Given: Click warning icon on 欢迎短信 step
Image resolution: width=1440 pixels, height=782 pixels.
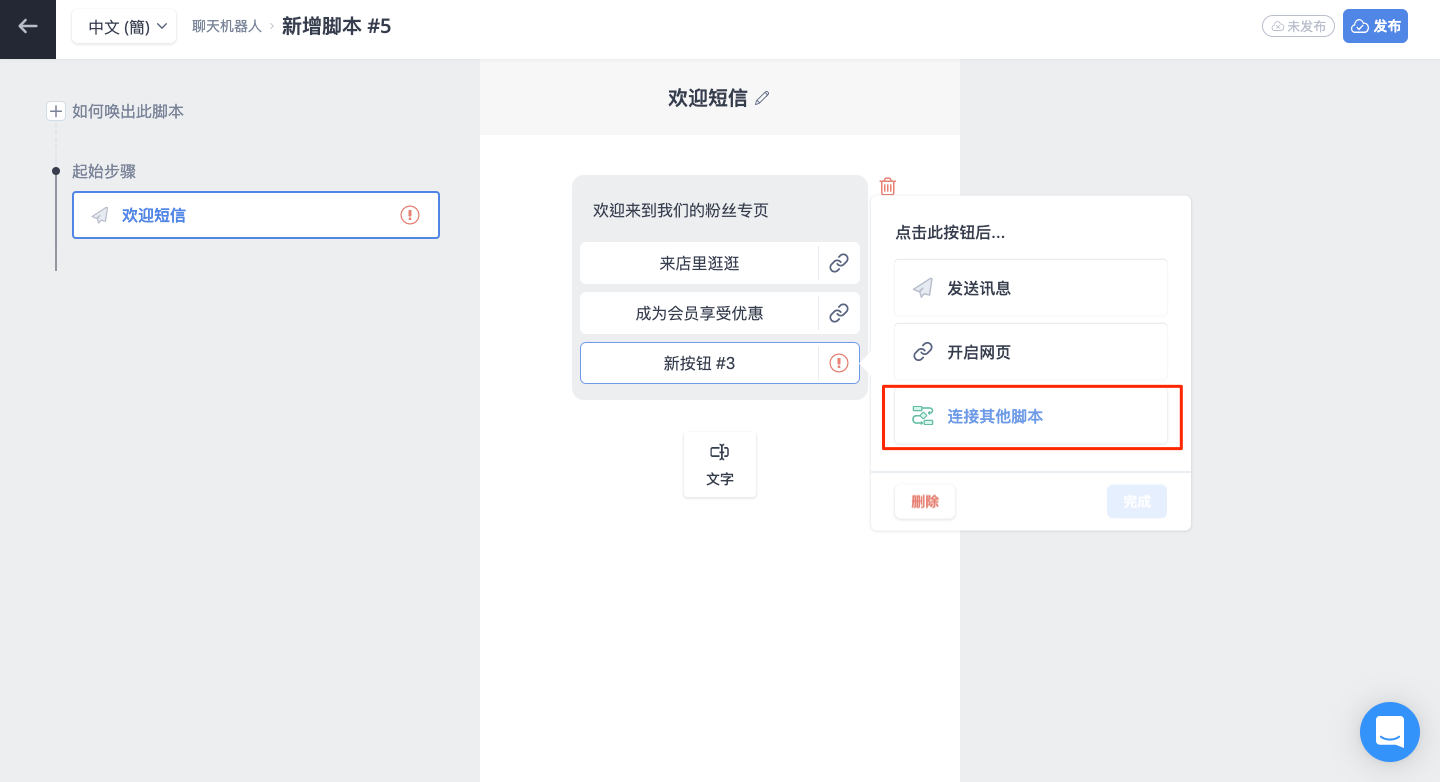Looking at the screenshot, I should pos(410,215).
